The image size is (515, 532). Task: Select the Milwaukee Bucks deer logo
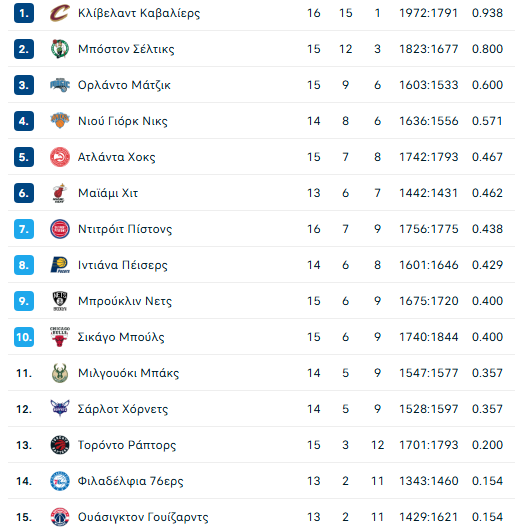pos(60,373)
